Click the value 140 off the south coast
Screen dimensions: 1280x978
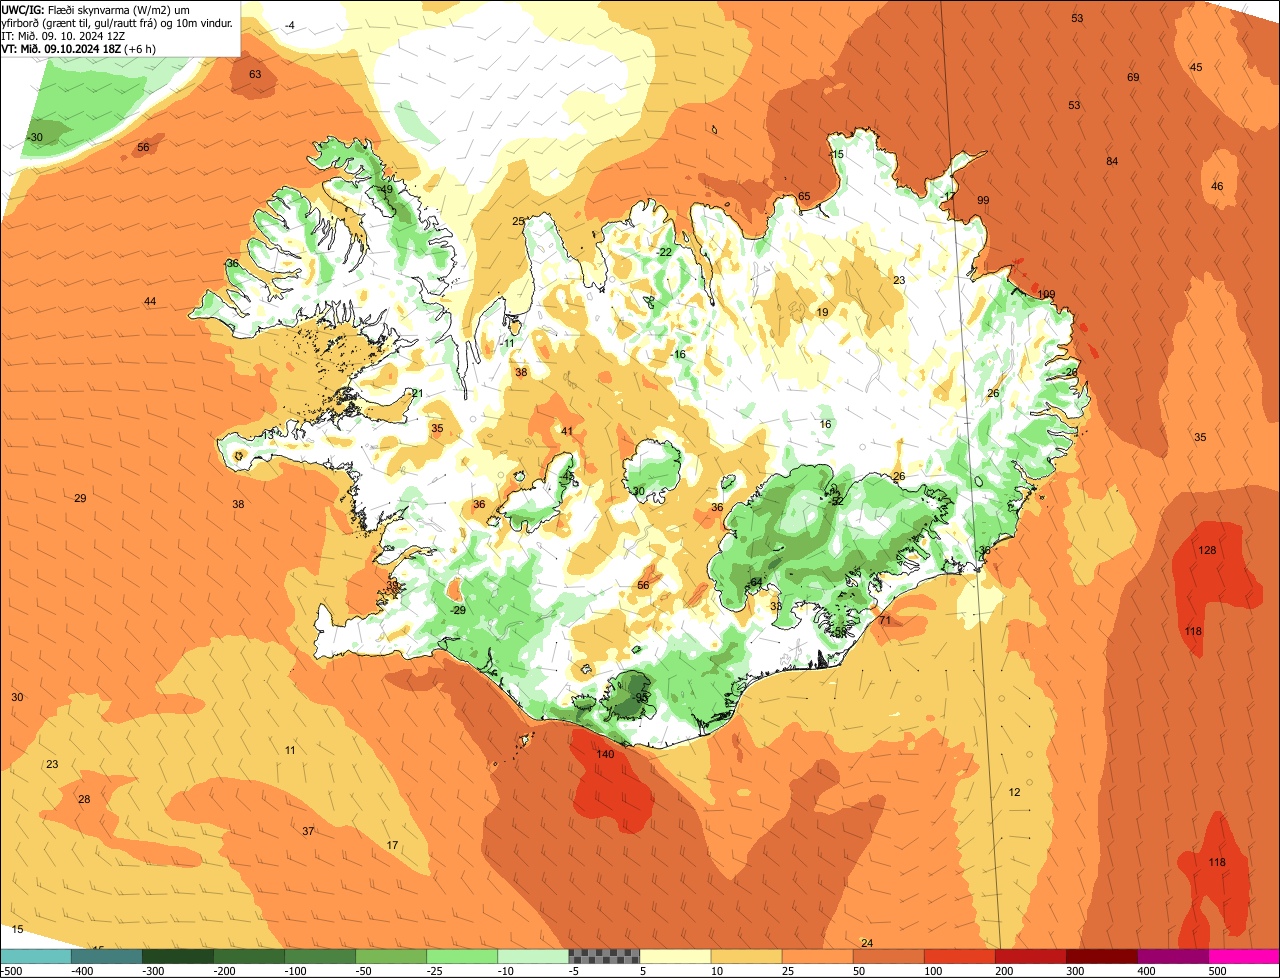point(605,754)
